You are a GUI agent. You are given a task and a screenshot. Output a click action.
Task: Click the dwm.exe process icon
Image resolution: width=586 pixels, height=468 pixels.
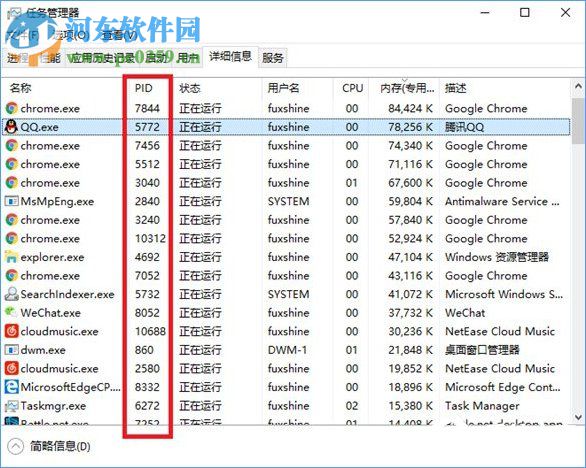pos(12,350)
